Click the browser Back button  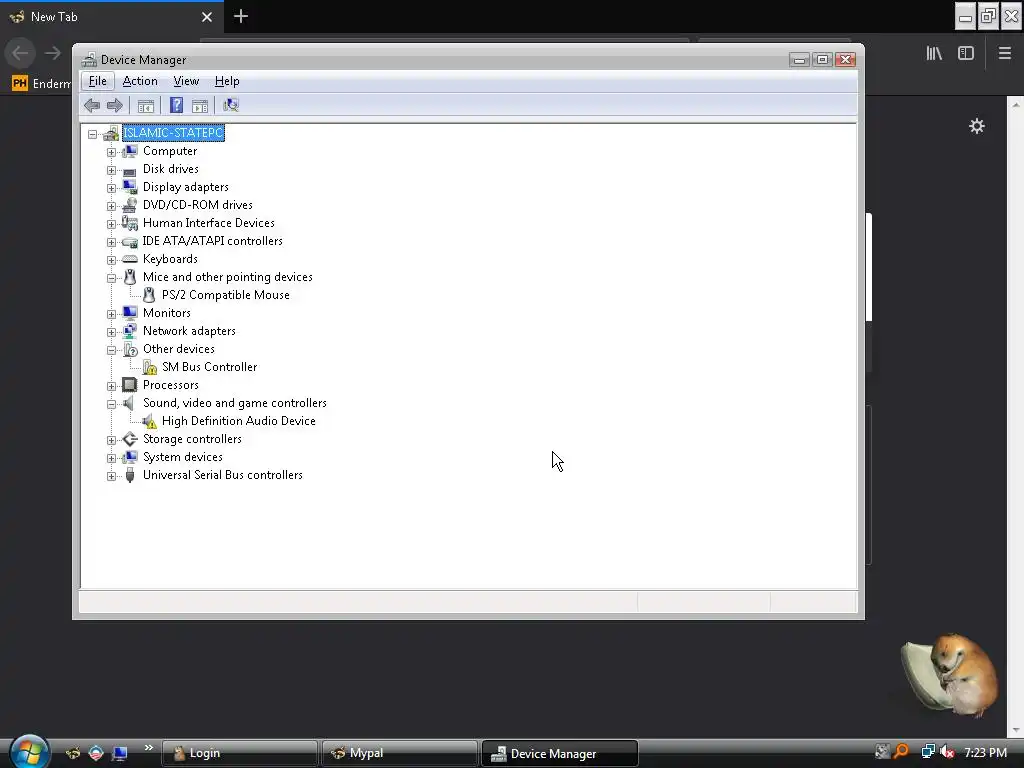(20, 53)
